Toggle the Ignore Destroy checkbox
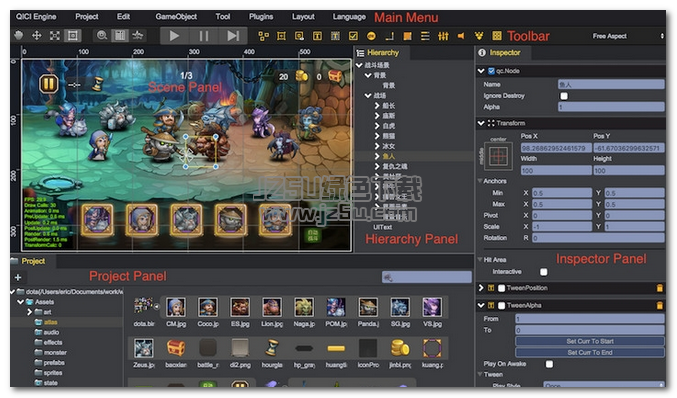 click(564, 96)
